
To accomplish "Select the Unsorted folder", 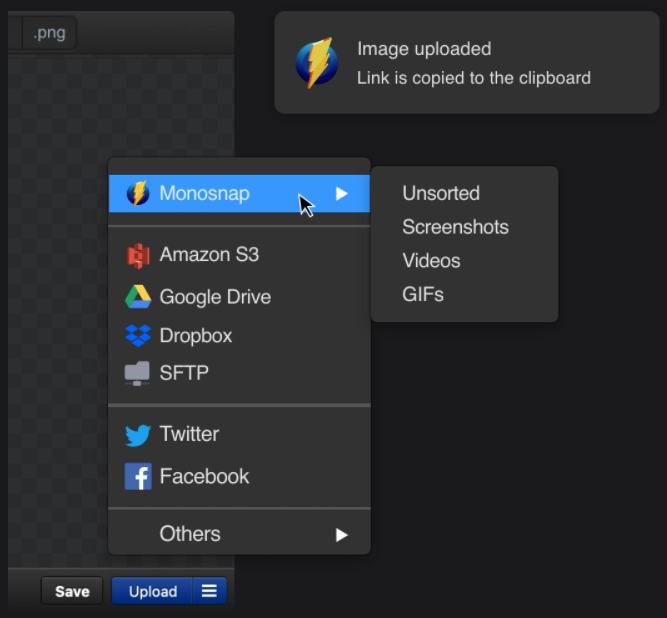I will (x=465, y=194).
